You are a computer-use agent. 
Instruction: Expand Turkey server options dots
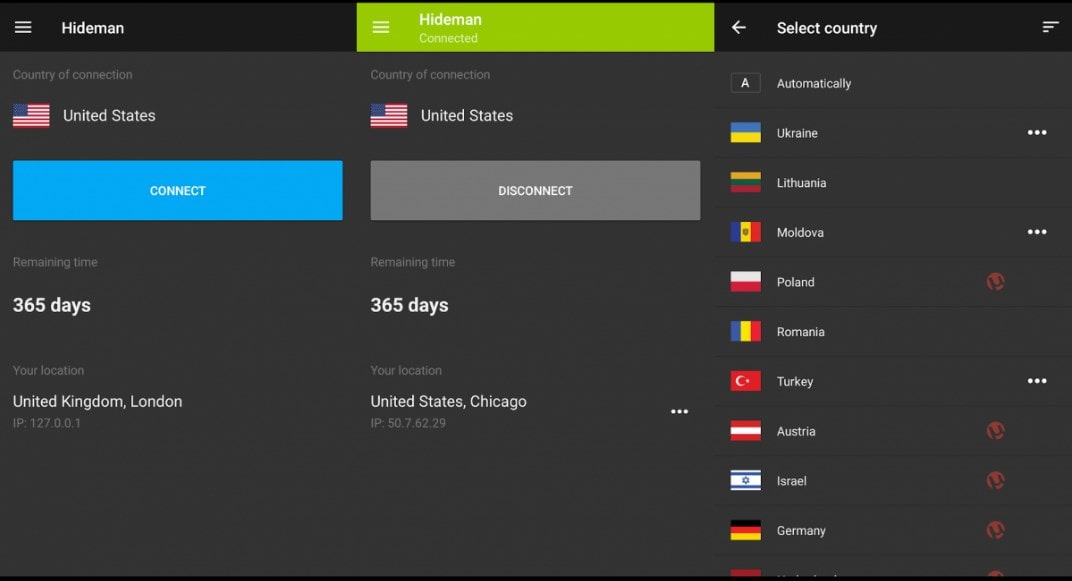(x=1037, y=381)
